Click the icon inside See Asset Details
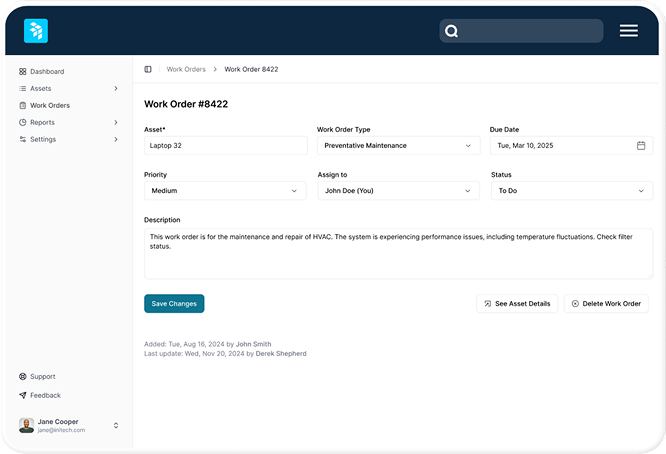The width and height of the screenshot is (666, 454). point(488,304)
